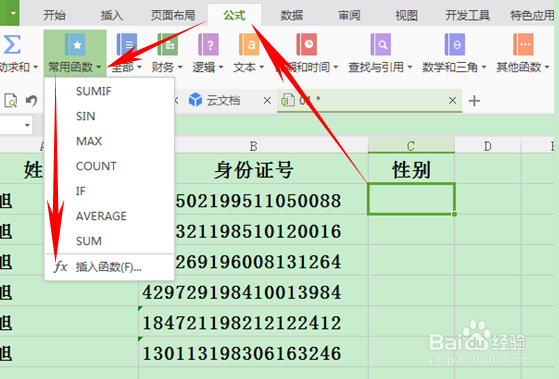The image size is (559, 379).
Task: Click ID cell ending in 502199511050088
Action: [271, 200]
